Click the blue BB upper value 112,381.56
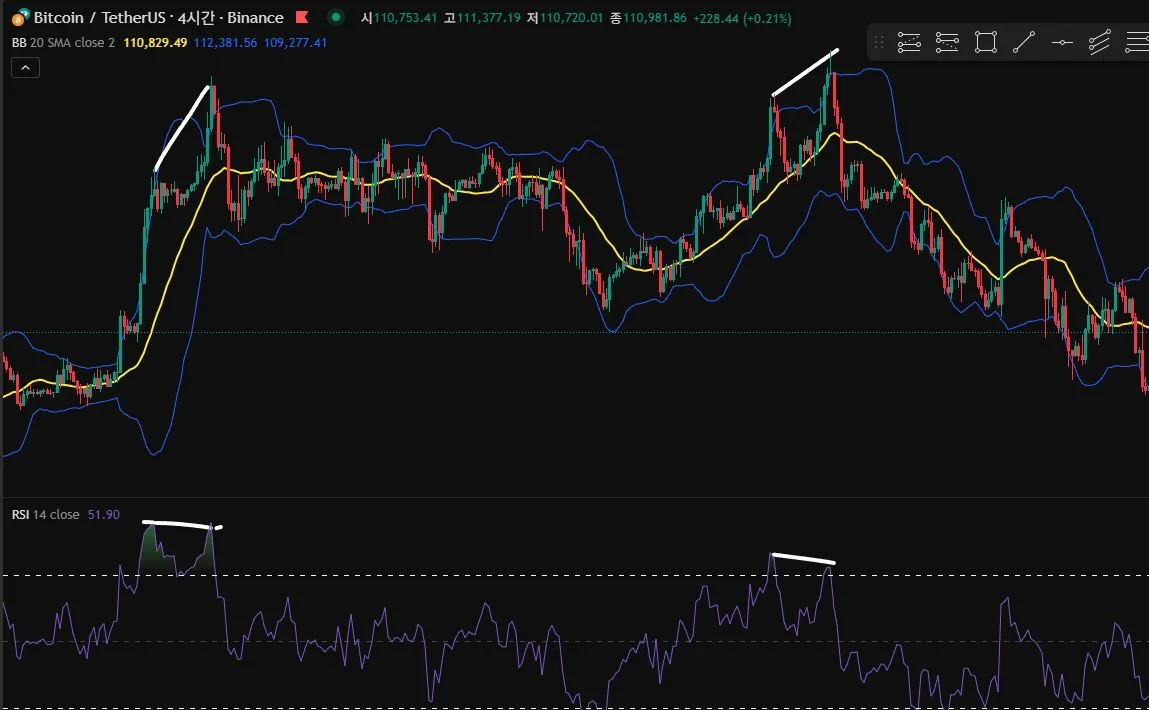1149x710 pixels. (225, 42)
